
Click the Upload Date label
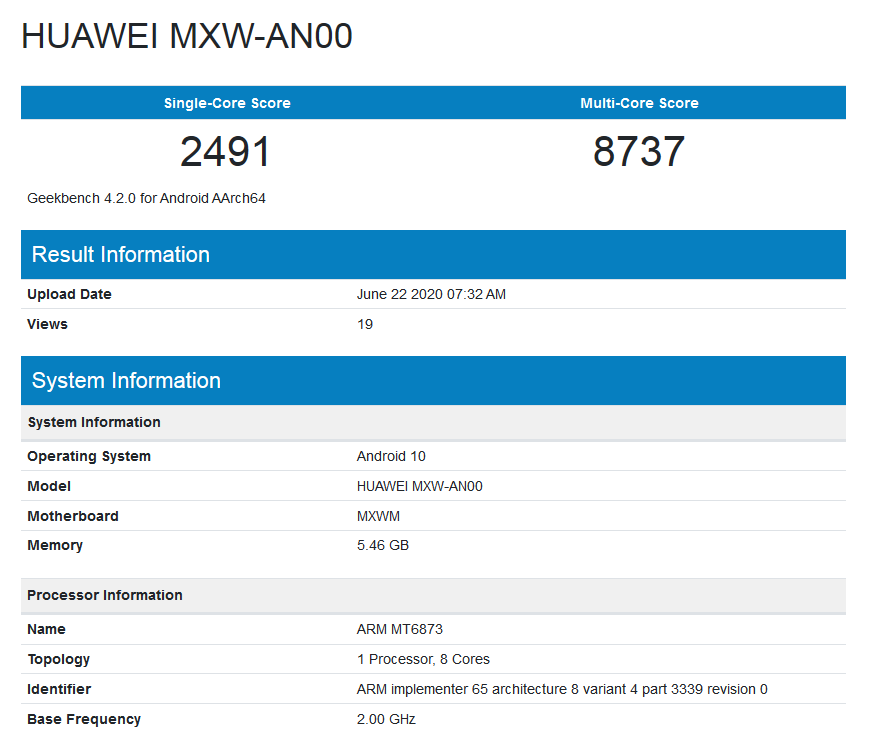click(69, 294)
